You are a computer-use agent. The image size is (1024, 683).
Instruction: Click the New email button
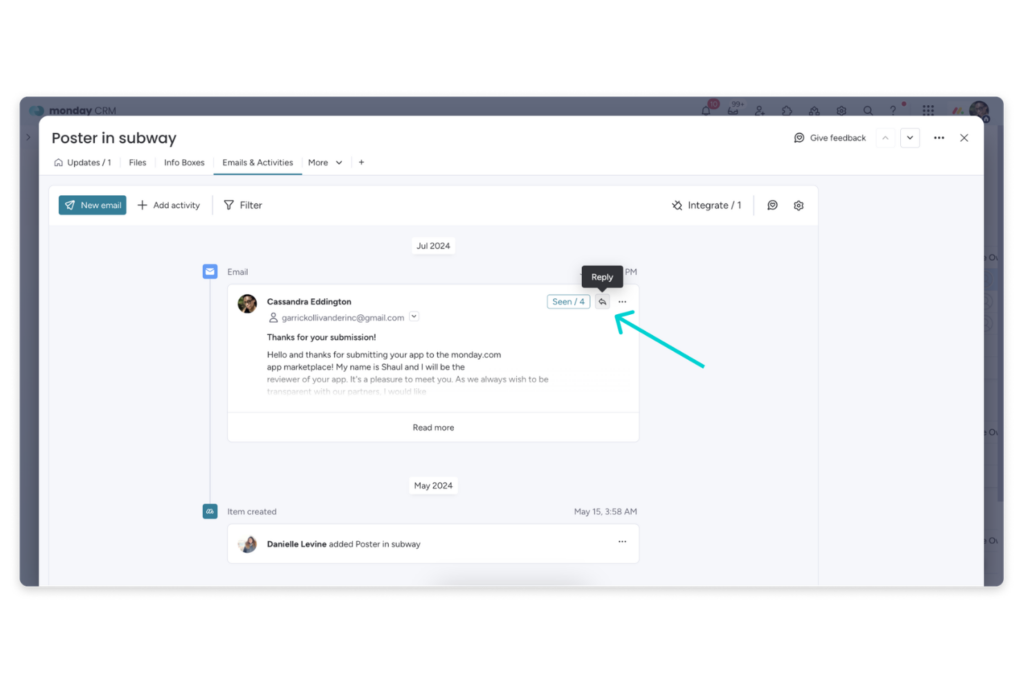(92, 205)
